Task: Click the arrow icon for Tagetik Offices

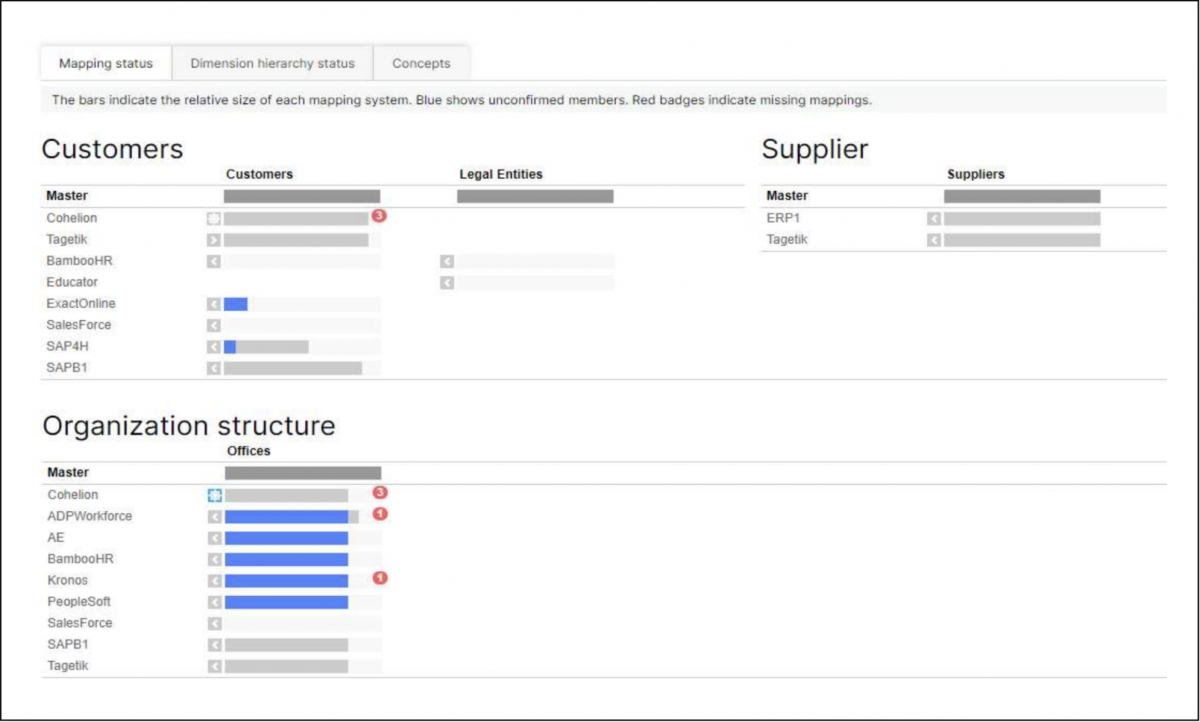Action: pyautogui.click(x=215, y=666)
